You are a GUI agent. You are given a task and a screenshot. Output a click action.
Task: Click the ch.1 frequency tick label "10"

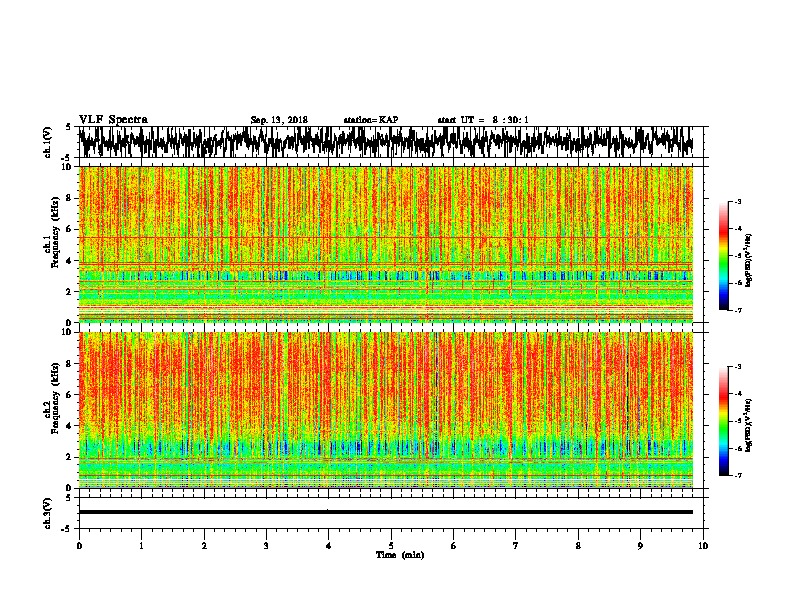click(x=68, y=167)
